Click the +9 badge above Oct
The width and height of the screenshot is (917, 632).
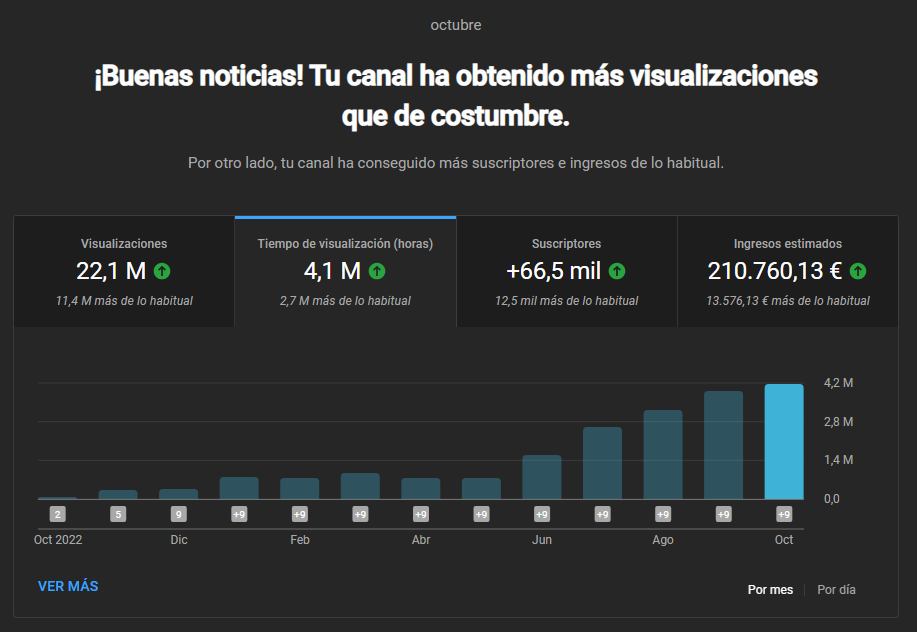784,514
